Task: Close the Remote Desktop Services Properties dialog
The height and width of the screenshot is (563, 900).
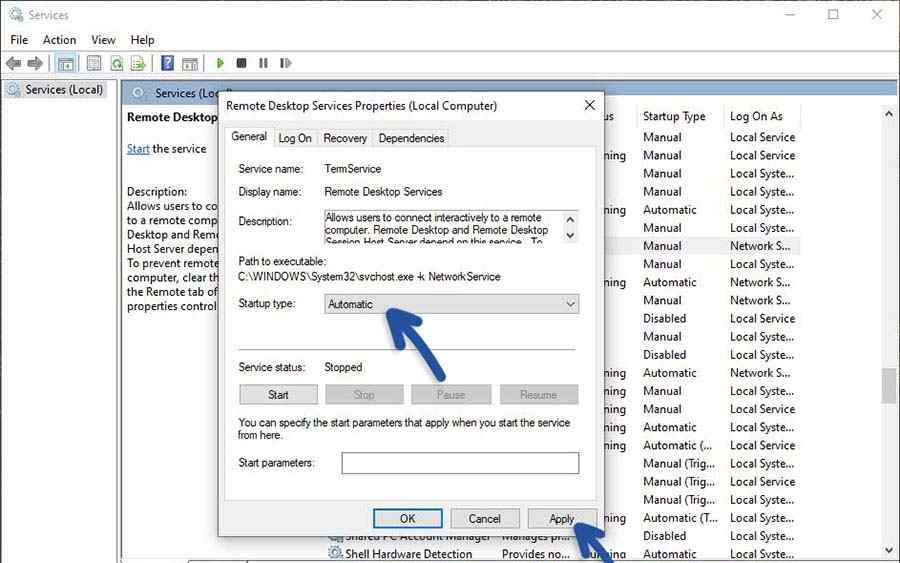Action: (589, 105)
